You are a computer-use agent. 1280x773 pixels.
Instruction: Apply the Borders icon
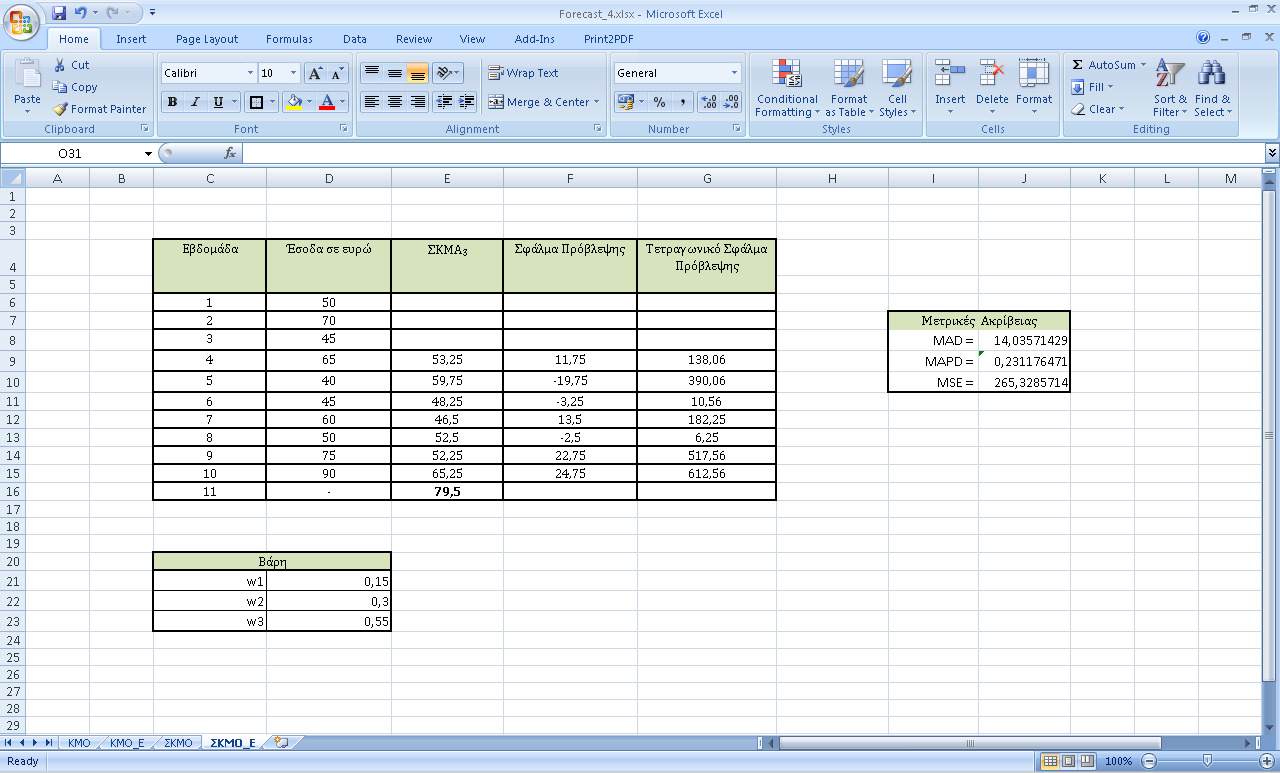click(256, 102)
